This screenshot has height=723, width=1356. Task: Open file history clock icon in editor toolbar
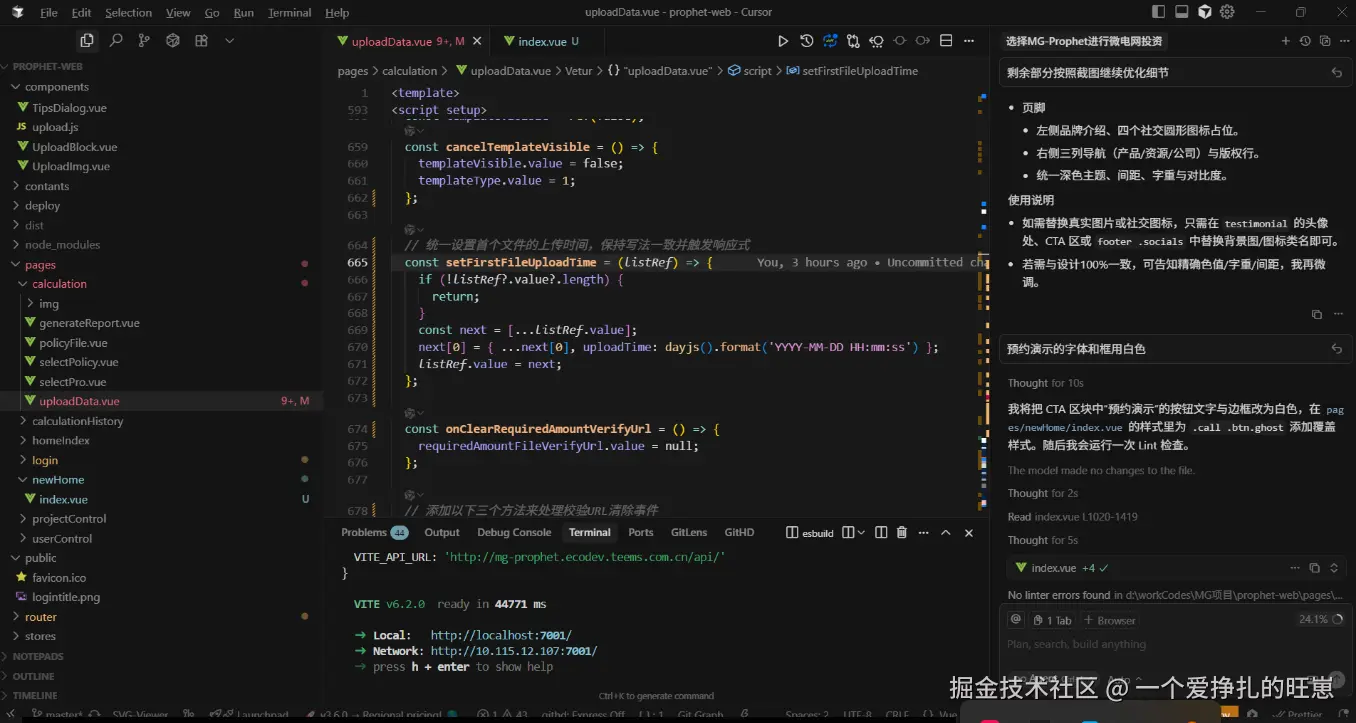pyautogui.click(x=807, y=41)
